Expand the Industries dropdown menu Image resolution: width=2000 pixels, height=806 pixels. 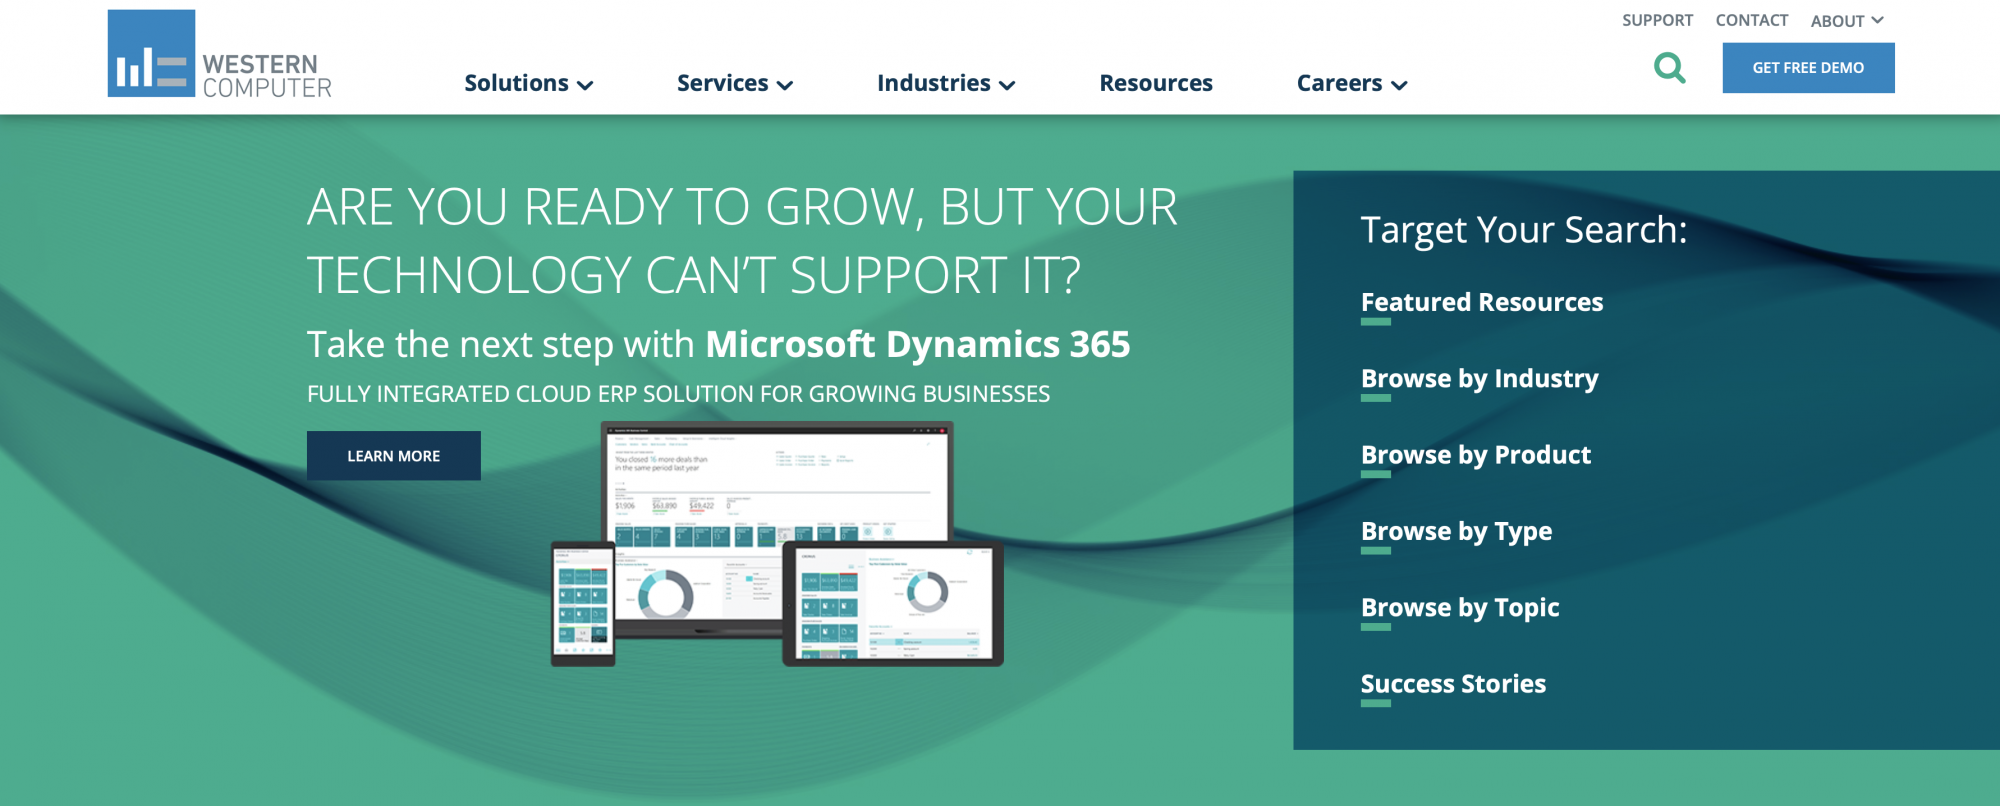(946, 83)
